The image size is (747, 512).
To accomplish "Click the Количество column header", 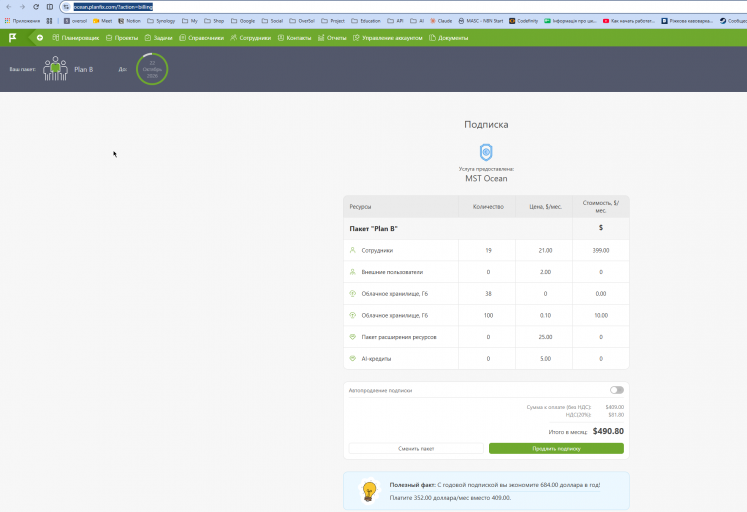I will 488,207.
